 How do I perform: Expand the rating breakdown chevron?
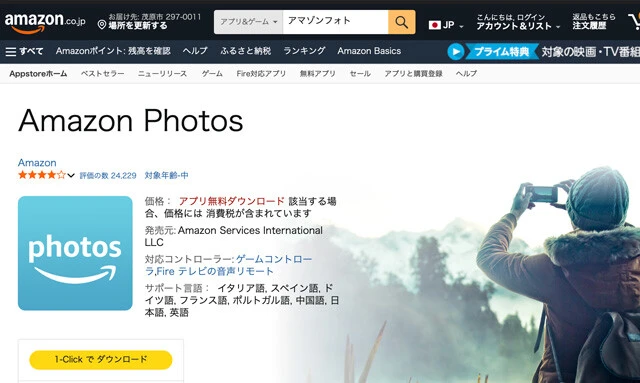pyautogui.click(x=71, y=176)
